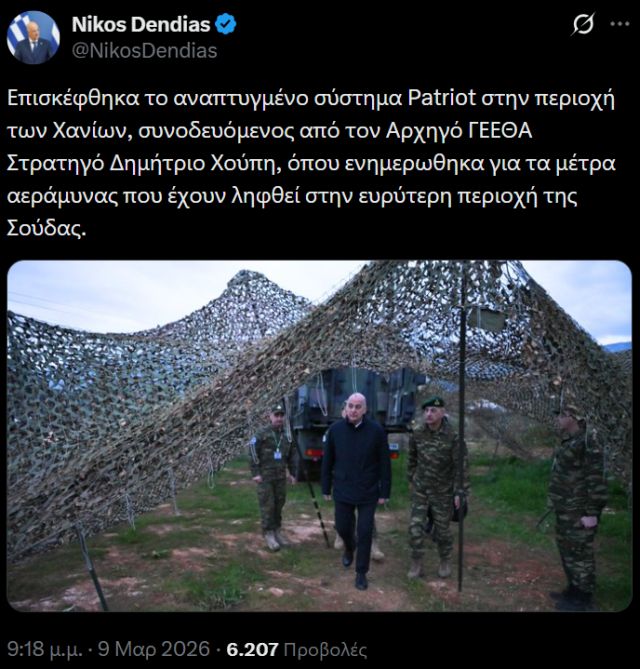The image size is (640, 669).
Task: Click the name Δημήτριο Χούπη in the text
Action: pos(194,164)
